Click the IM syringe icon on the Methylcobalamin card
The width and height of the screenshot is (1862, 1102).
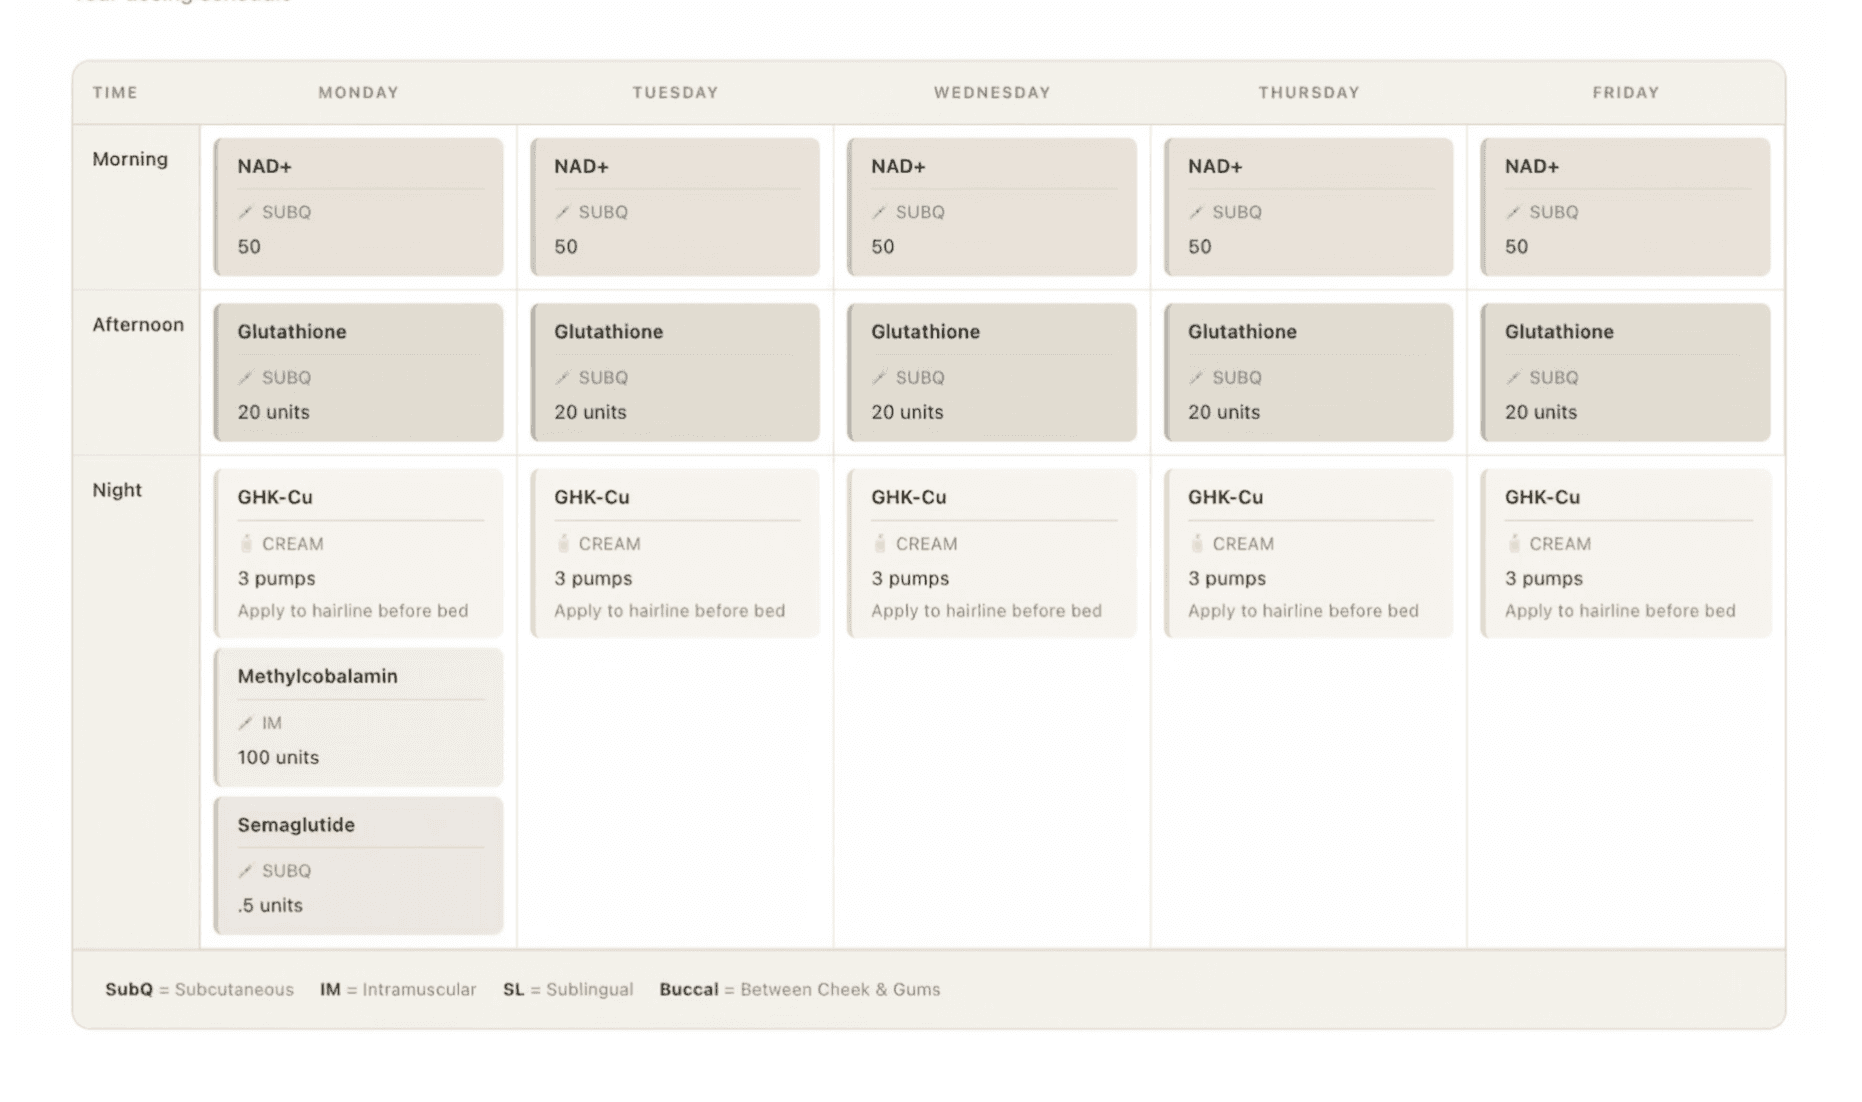pos(246,722)
